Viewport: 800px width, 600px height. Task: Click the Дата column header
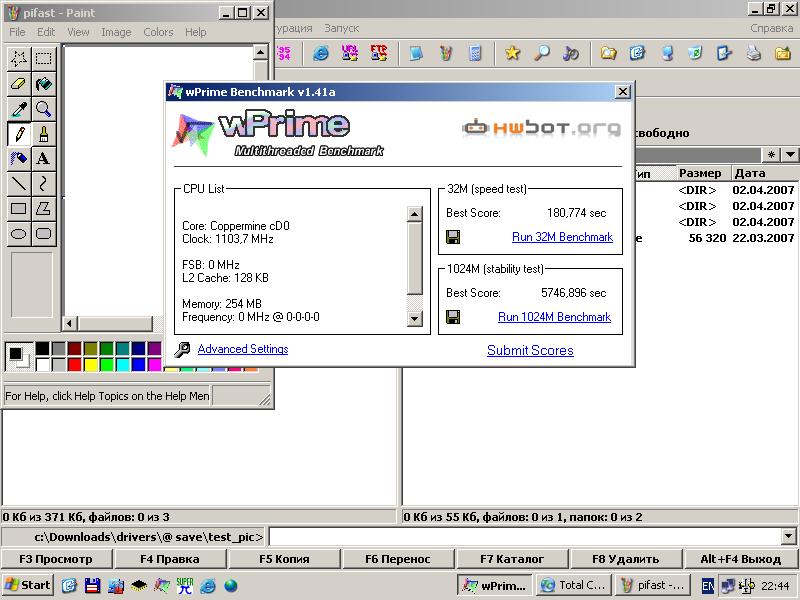point(764,173)
